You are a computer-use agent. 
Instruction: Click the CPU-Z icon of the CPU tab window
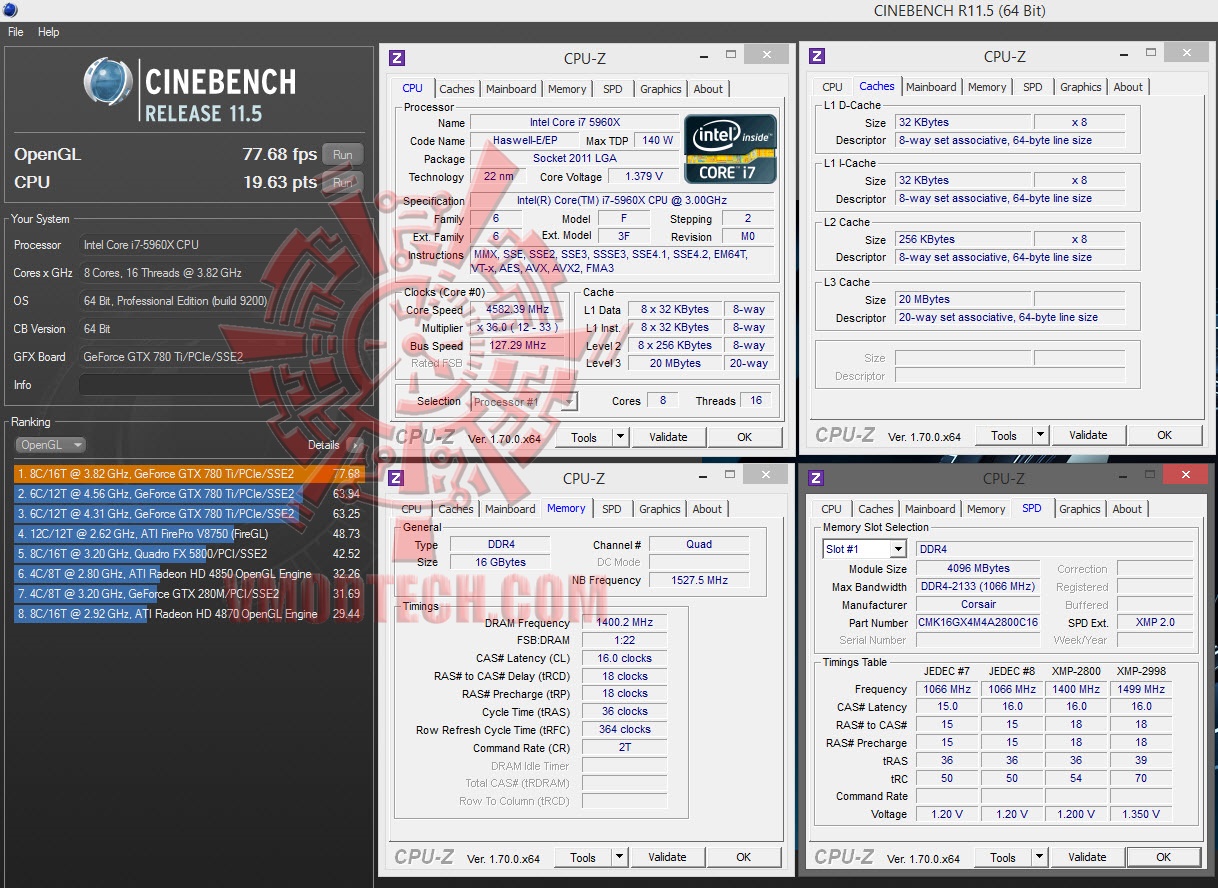click(397, 58)
